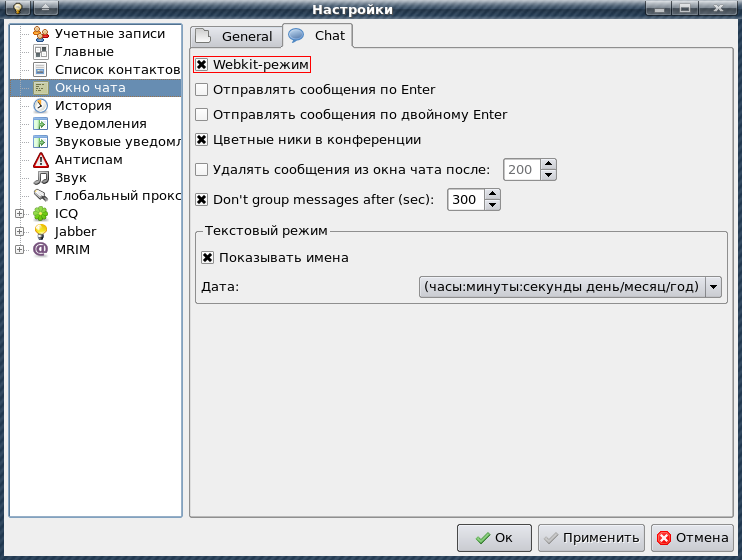
Task: Disable the Webkit-режим checkbox
Action: (202, 64)
